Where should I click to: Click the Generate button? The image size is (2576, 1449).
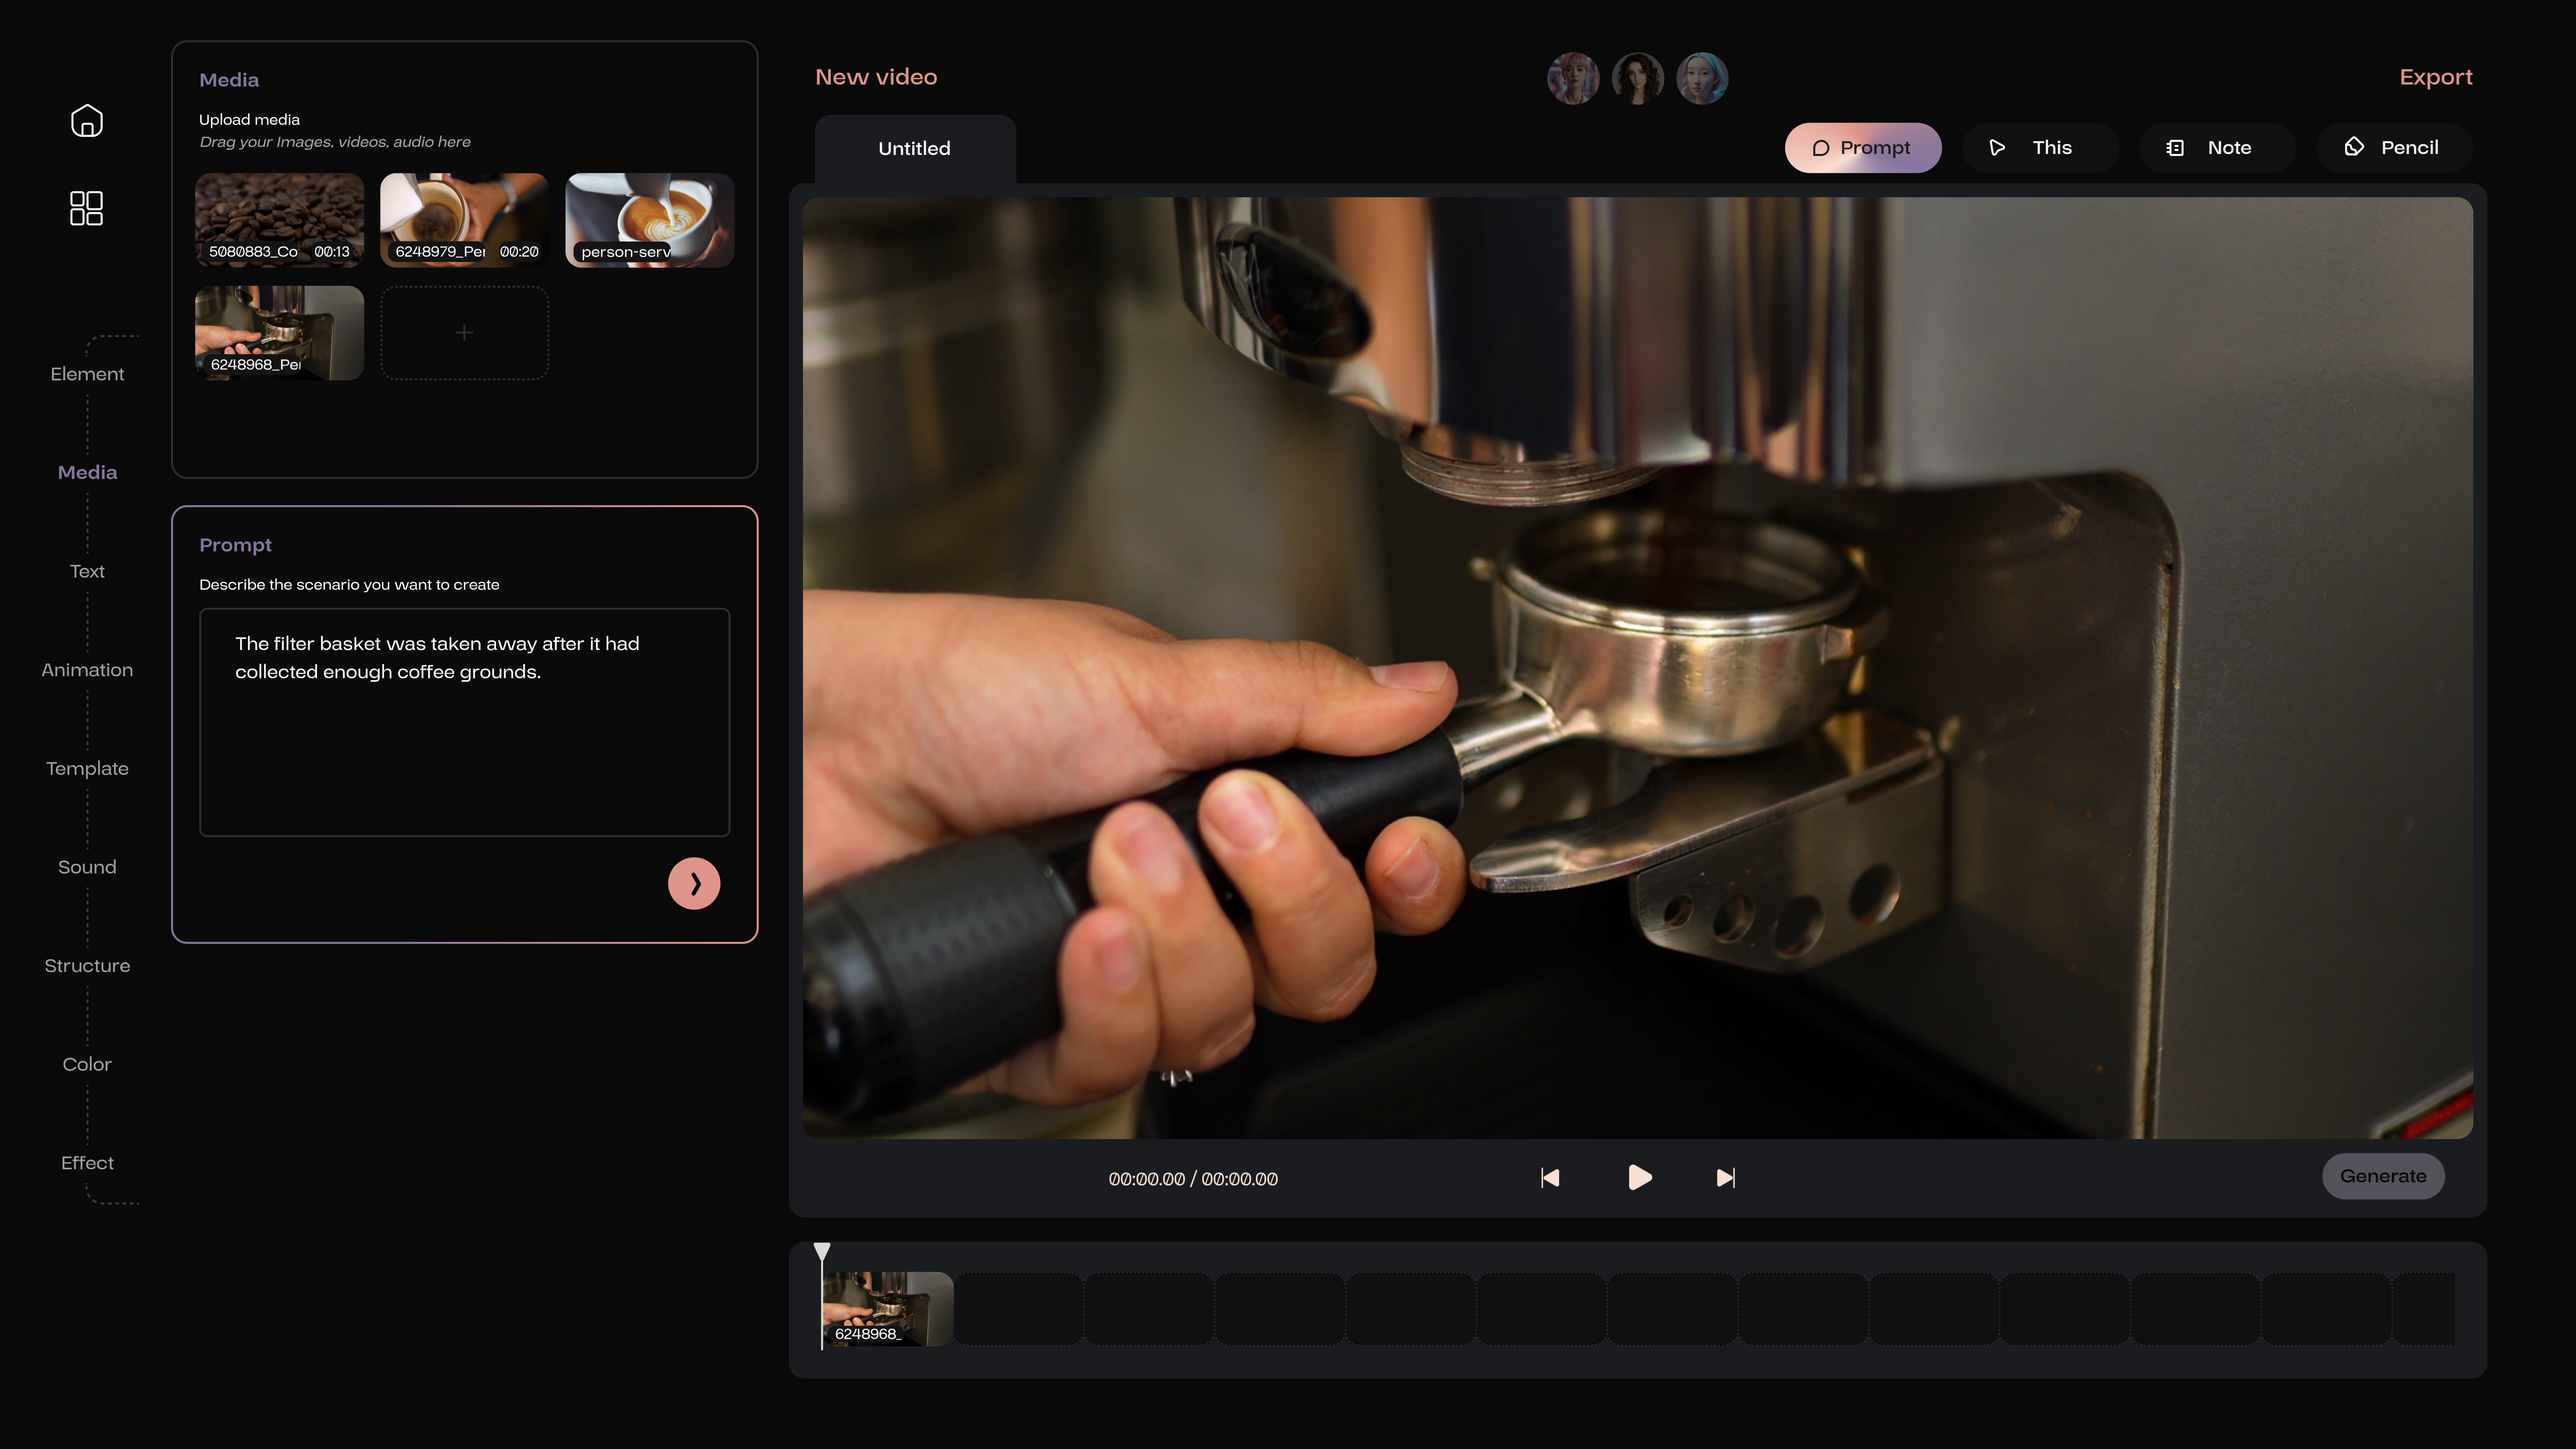coord(2382,1176)
